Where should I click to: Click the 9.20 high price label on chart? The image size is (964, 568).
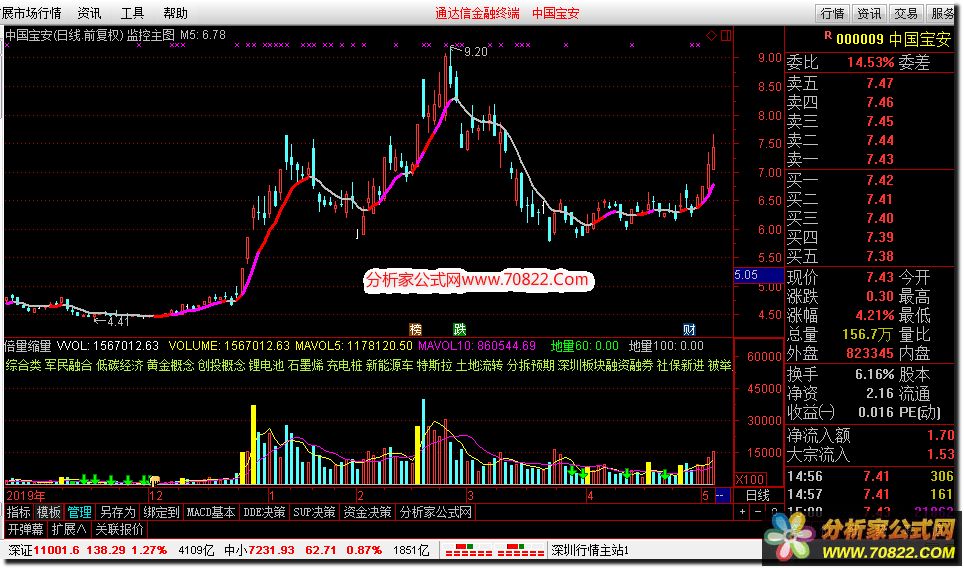coord(475,52)
